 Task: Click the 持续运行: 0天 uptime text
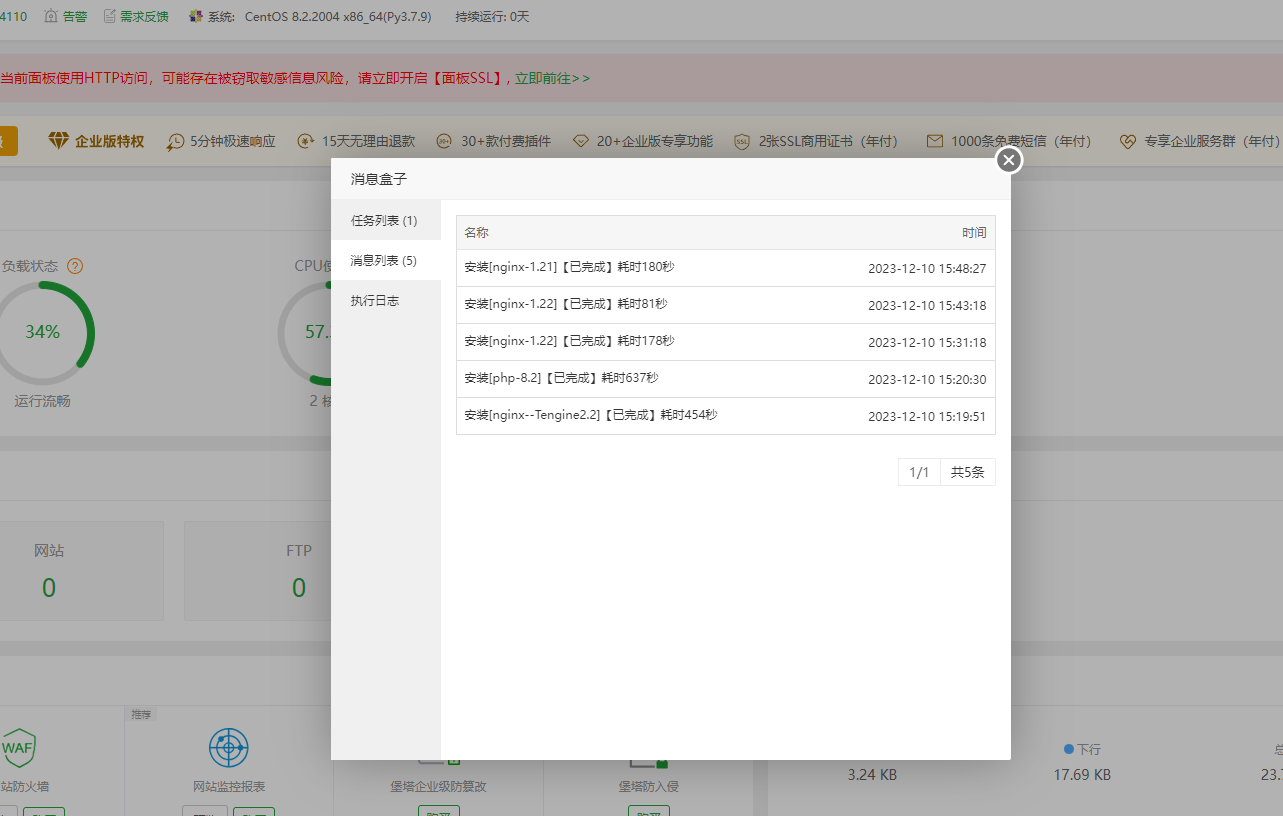[x=492, y=16]
